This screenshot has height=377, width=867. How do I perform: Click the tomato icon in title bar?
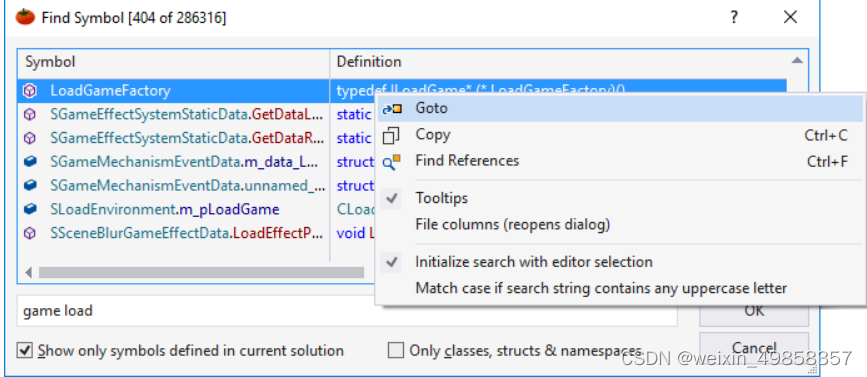coord(25,17)
